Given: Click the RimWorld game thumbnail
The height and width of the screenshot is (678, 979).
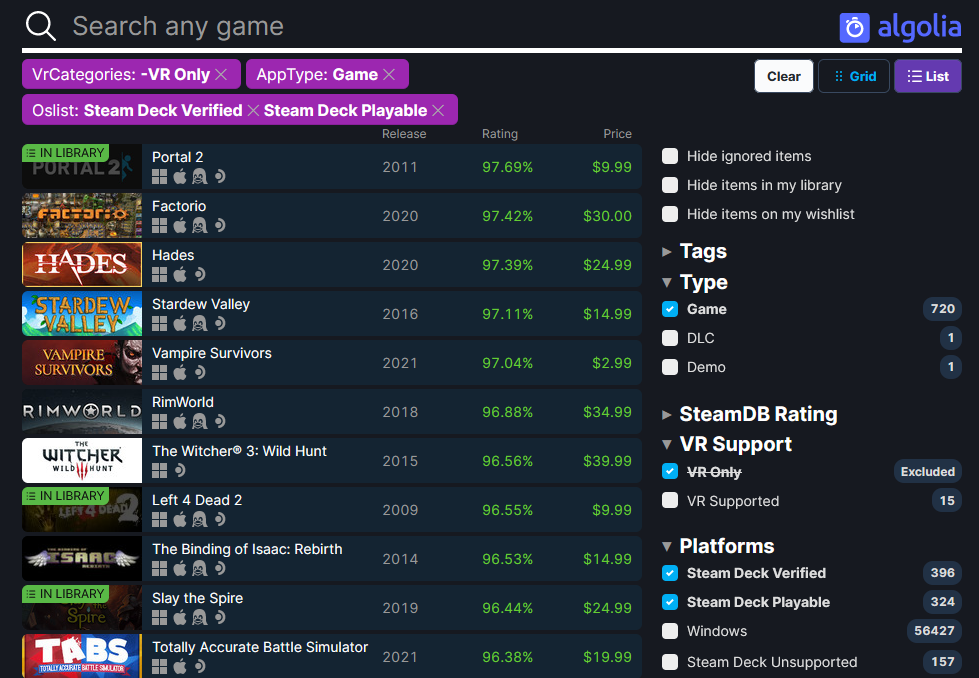Looking at the screenshot, I should tap(82, 411).
